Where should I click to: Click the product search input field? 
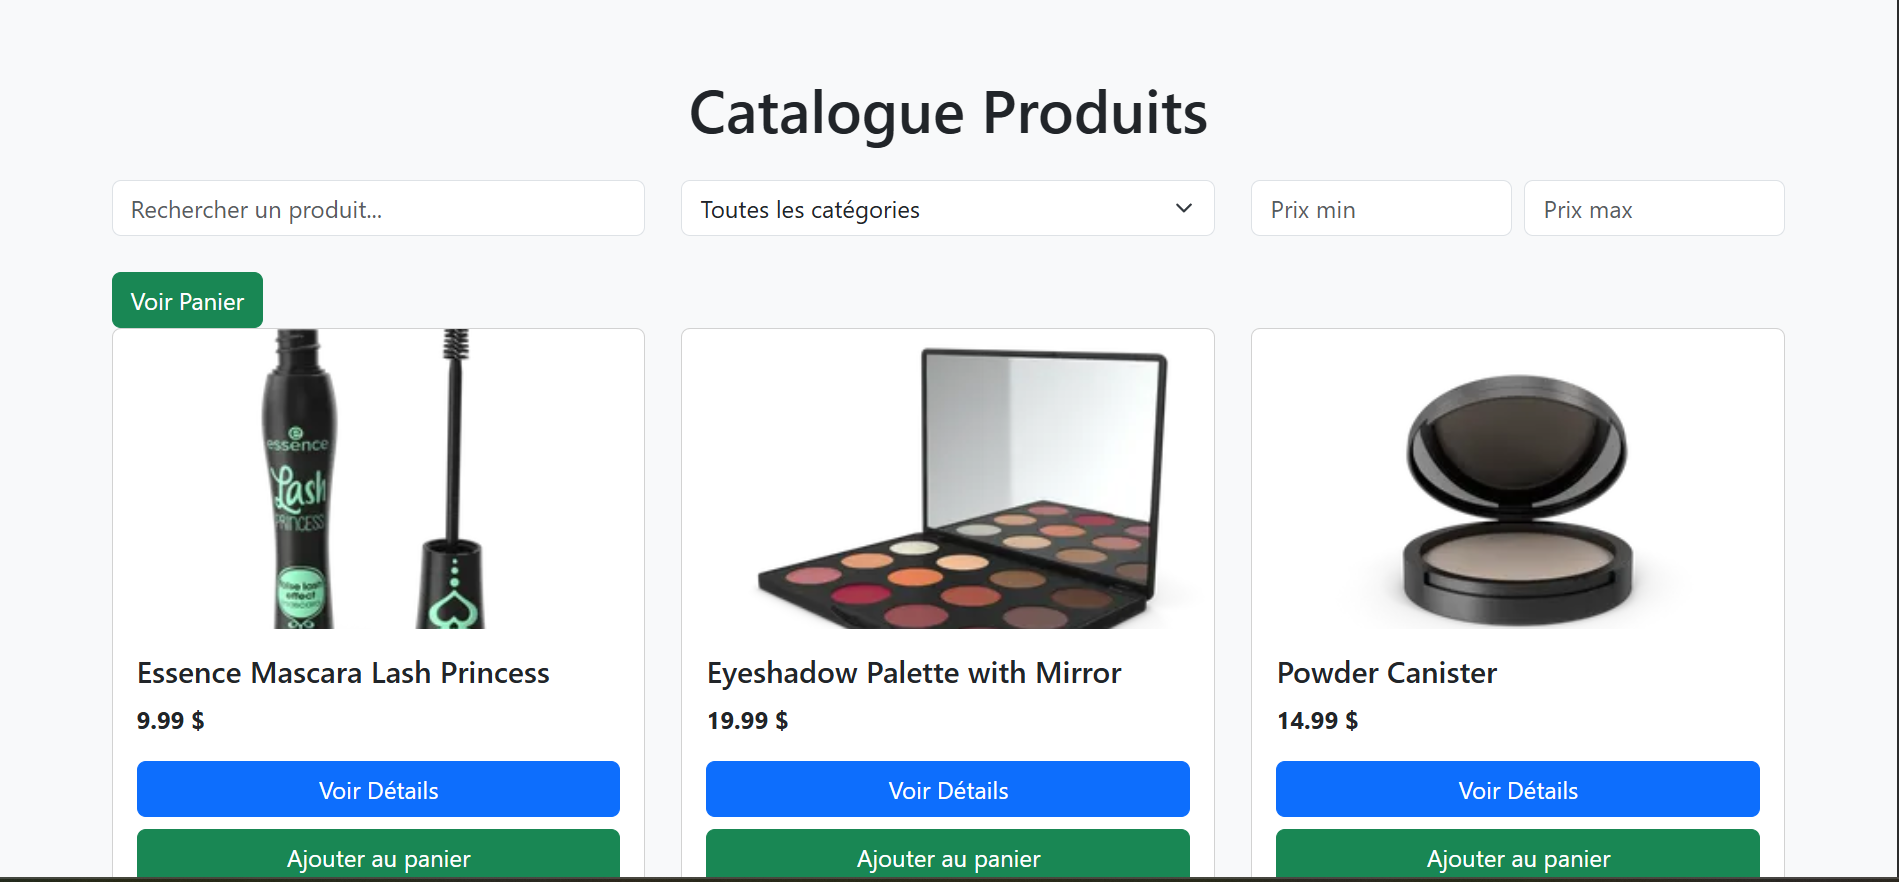click(x=378, y=208)
